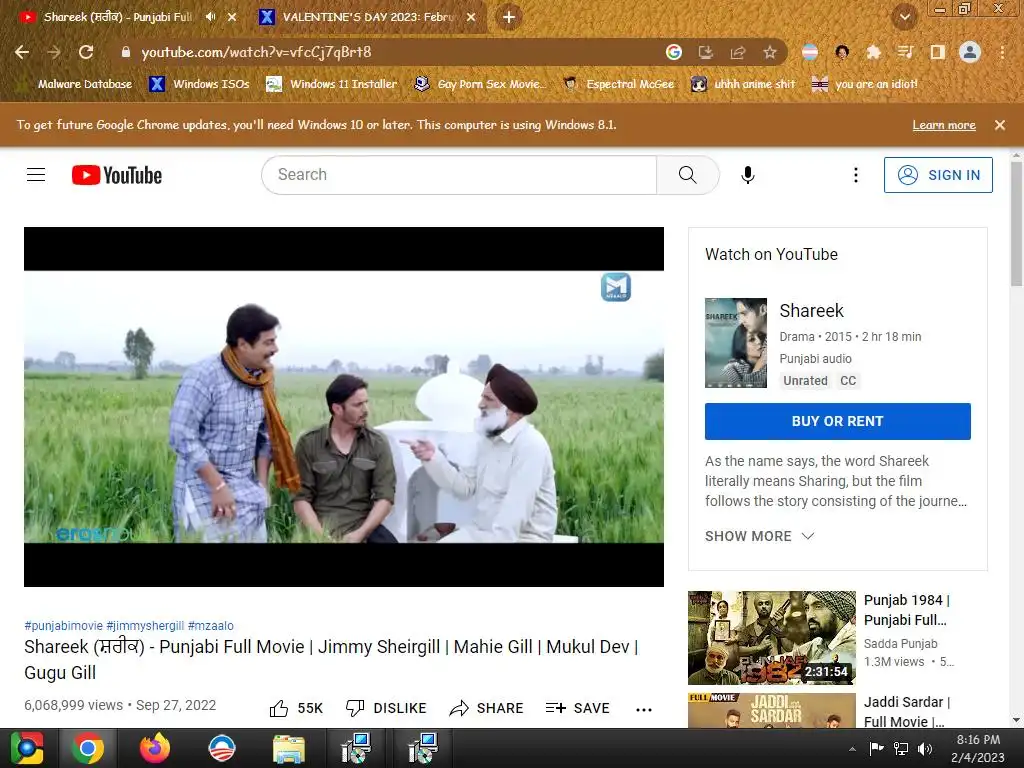
Task: Open the Sadda Punjab channel name
Action: (x=901, y=643)
